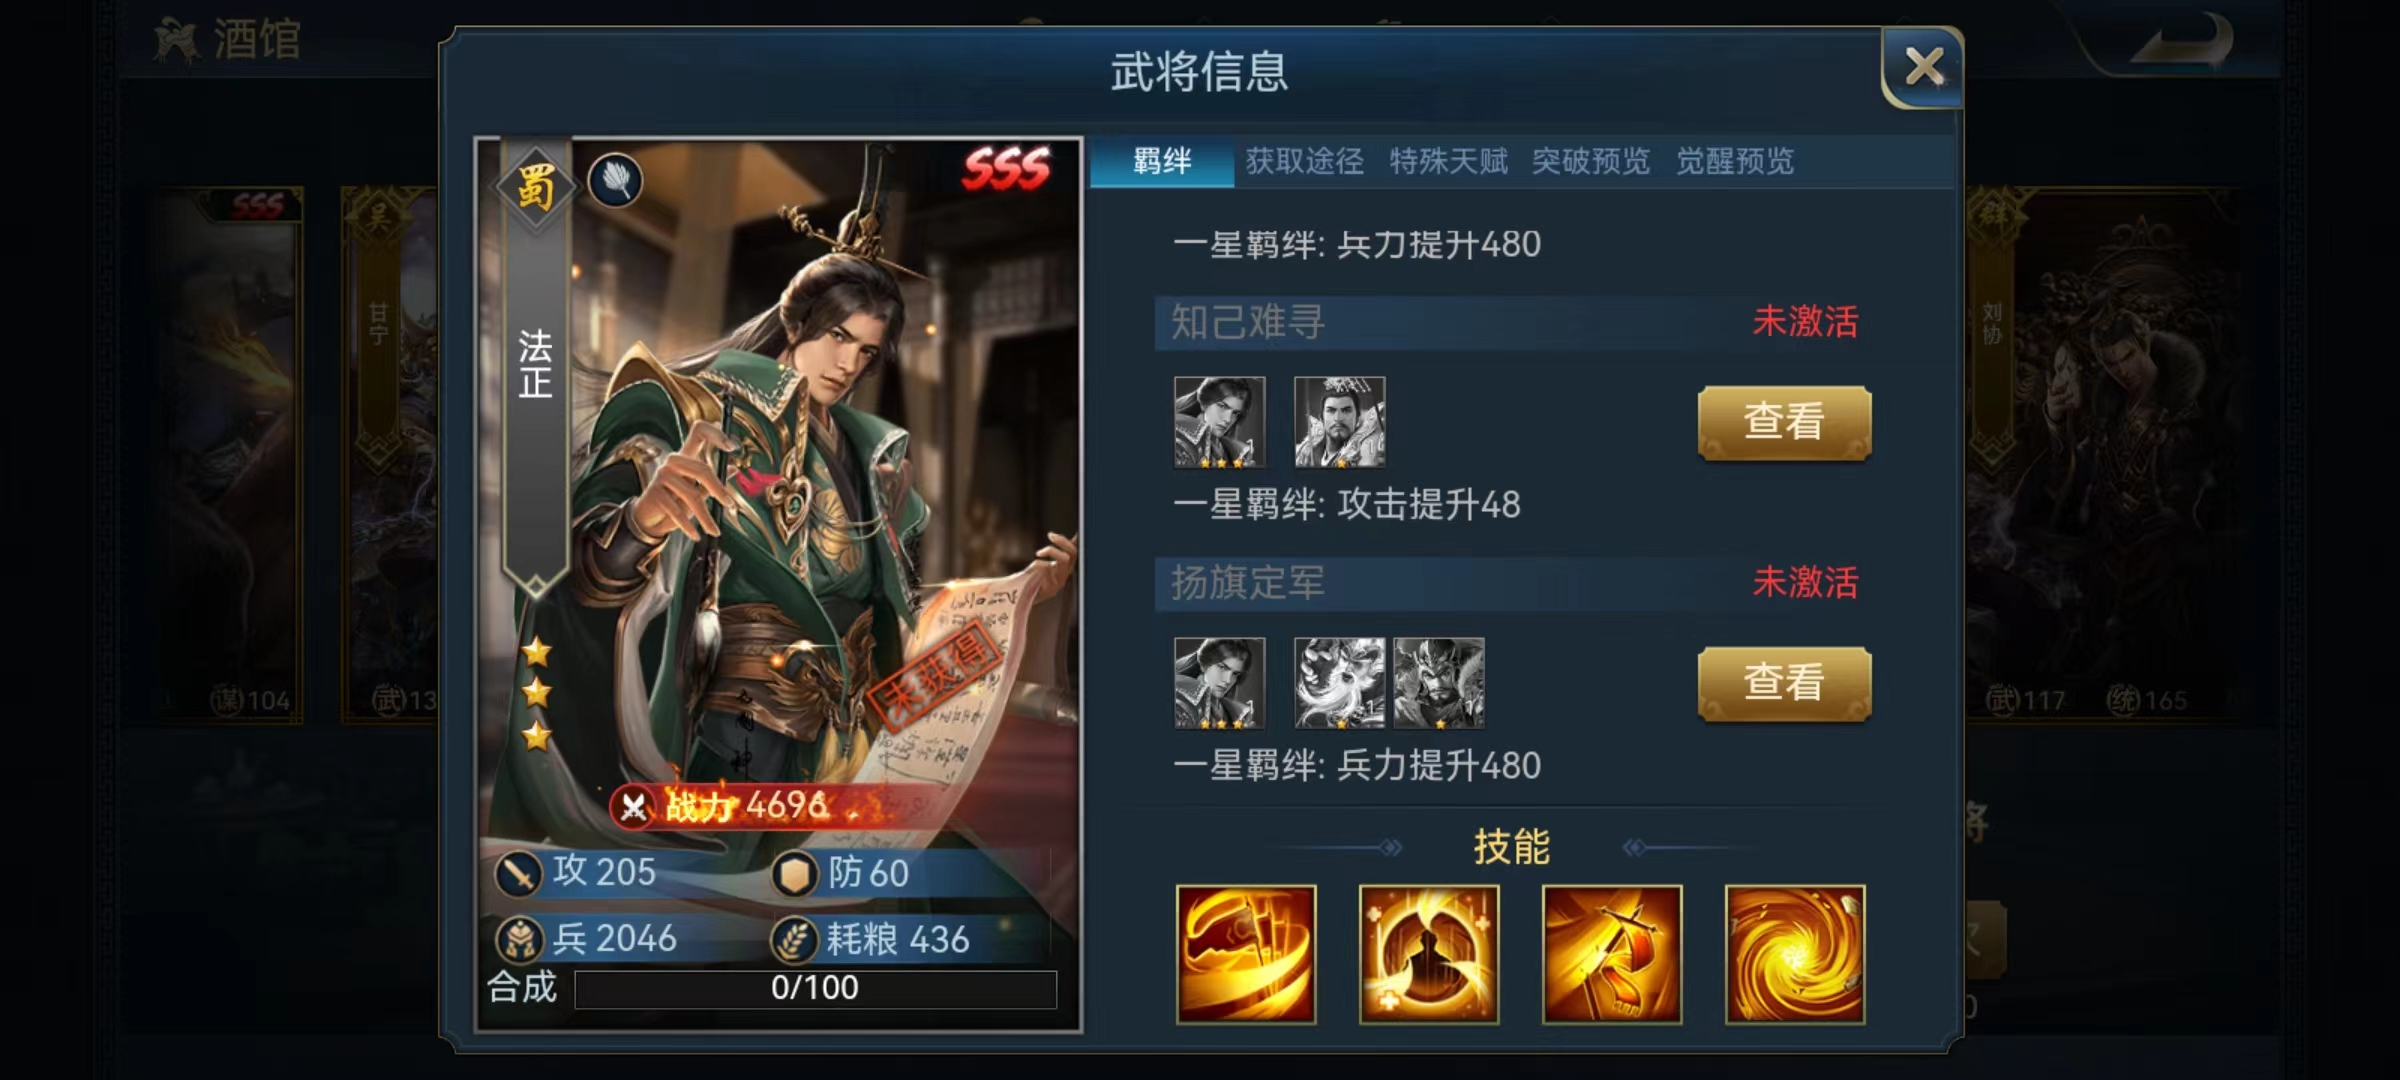The height and width of the screenshot is (1080, 2400).
Task: Open the second skill icon with seated figure
Action: 1429,954
